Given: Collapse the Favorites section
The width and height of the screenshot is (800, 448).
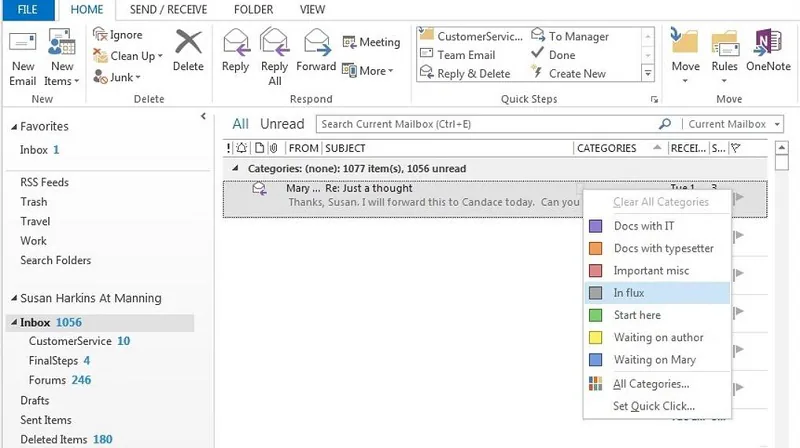Looking at the screenshot, I should tap(13, 127).
